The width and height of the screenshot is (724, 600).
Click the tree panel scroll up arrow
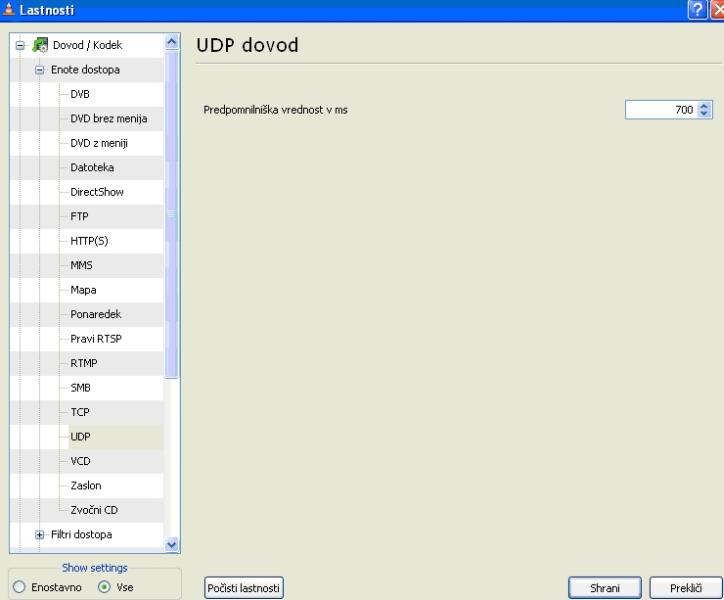coord(170,42)
